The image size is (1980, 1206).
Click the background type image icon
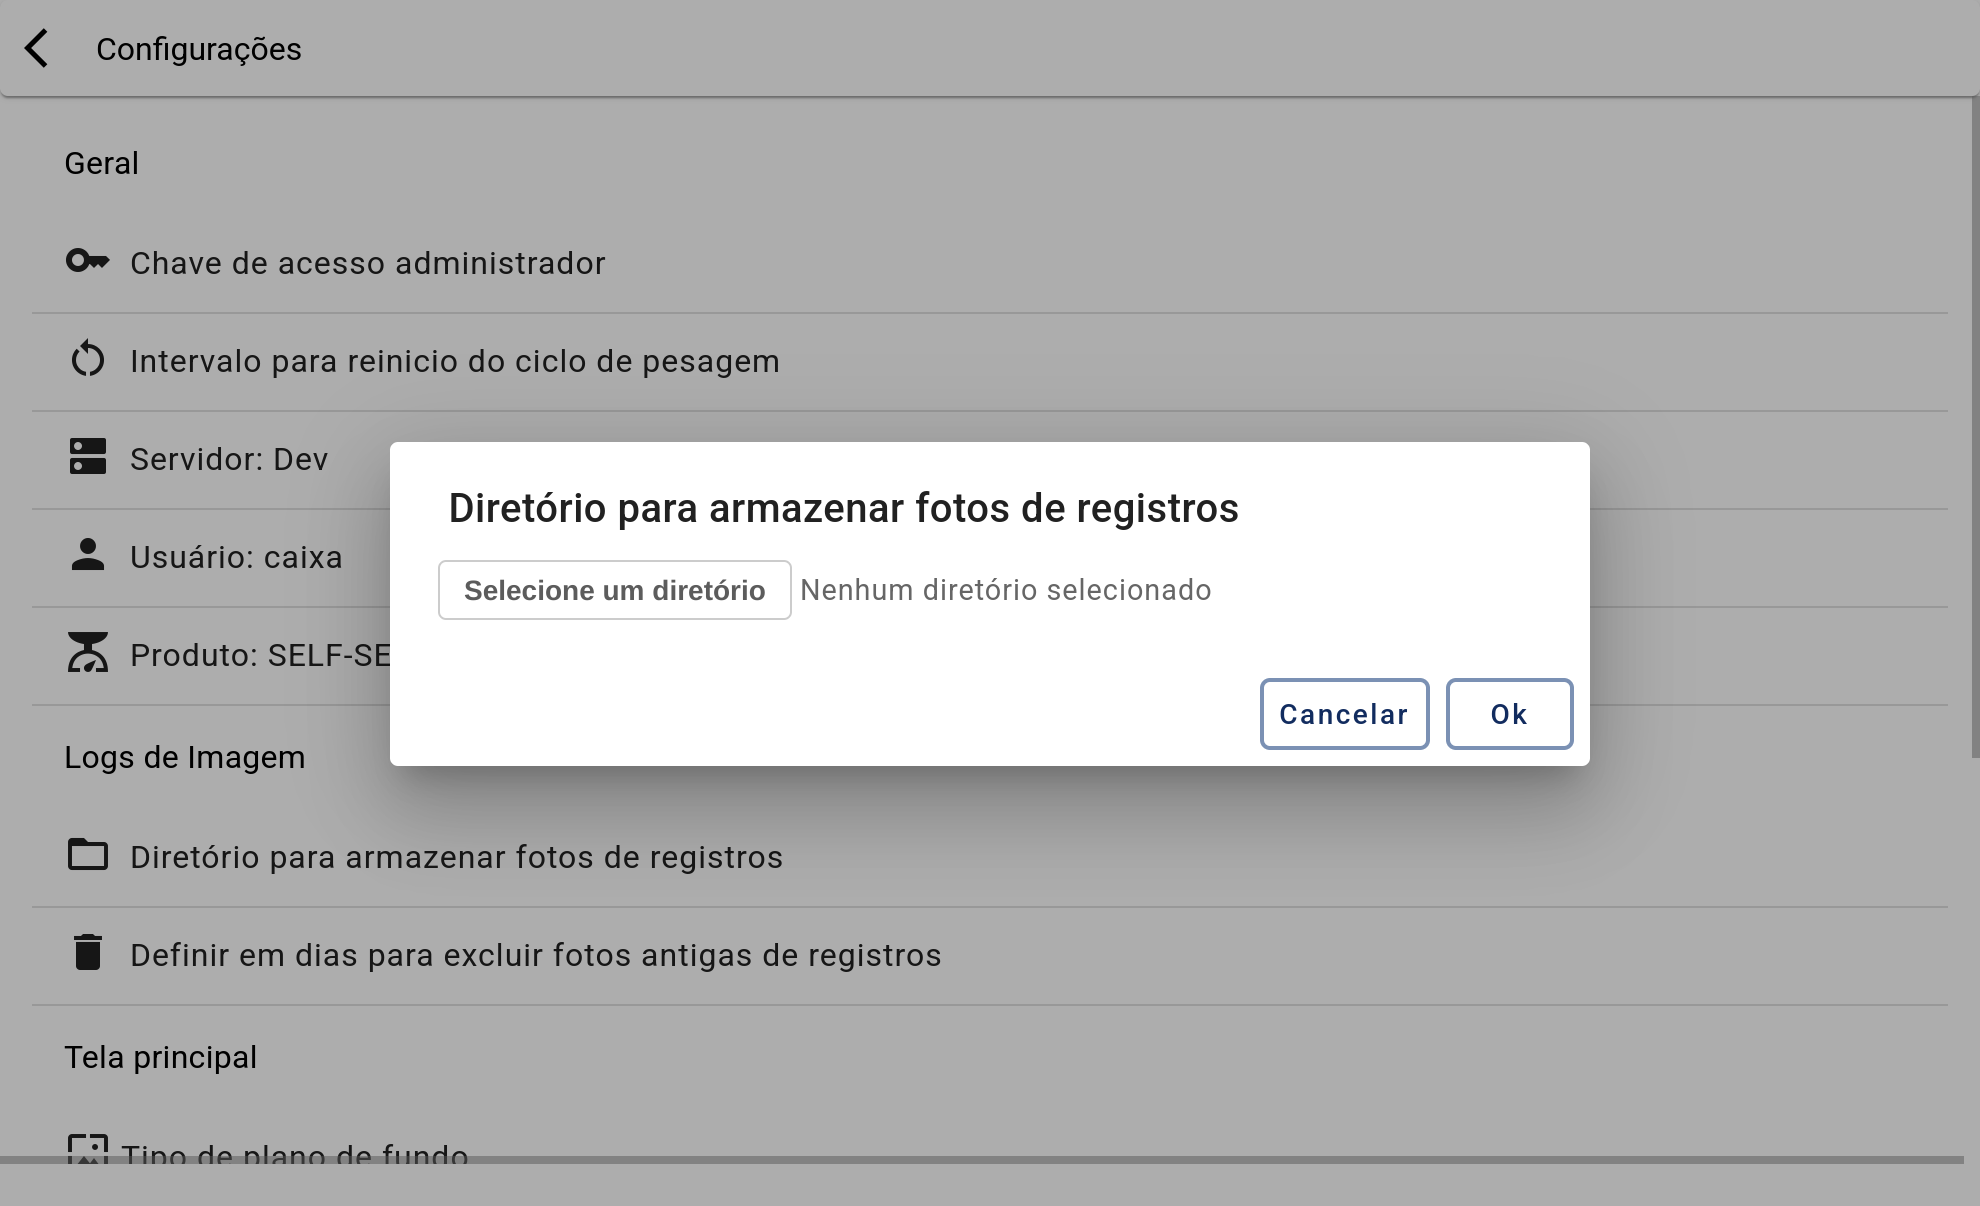[x=88, y=1149]
